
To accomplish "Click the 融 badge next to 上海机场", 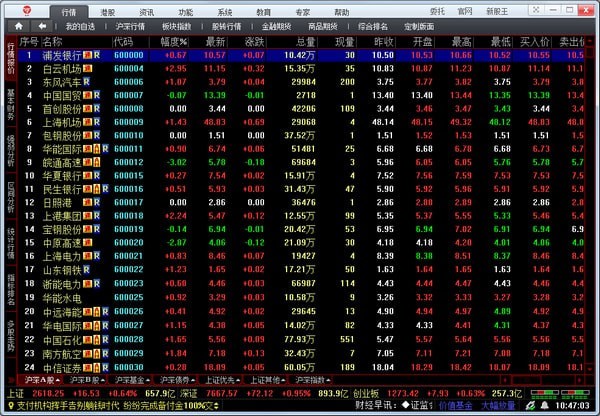I will tap(88, 122).
